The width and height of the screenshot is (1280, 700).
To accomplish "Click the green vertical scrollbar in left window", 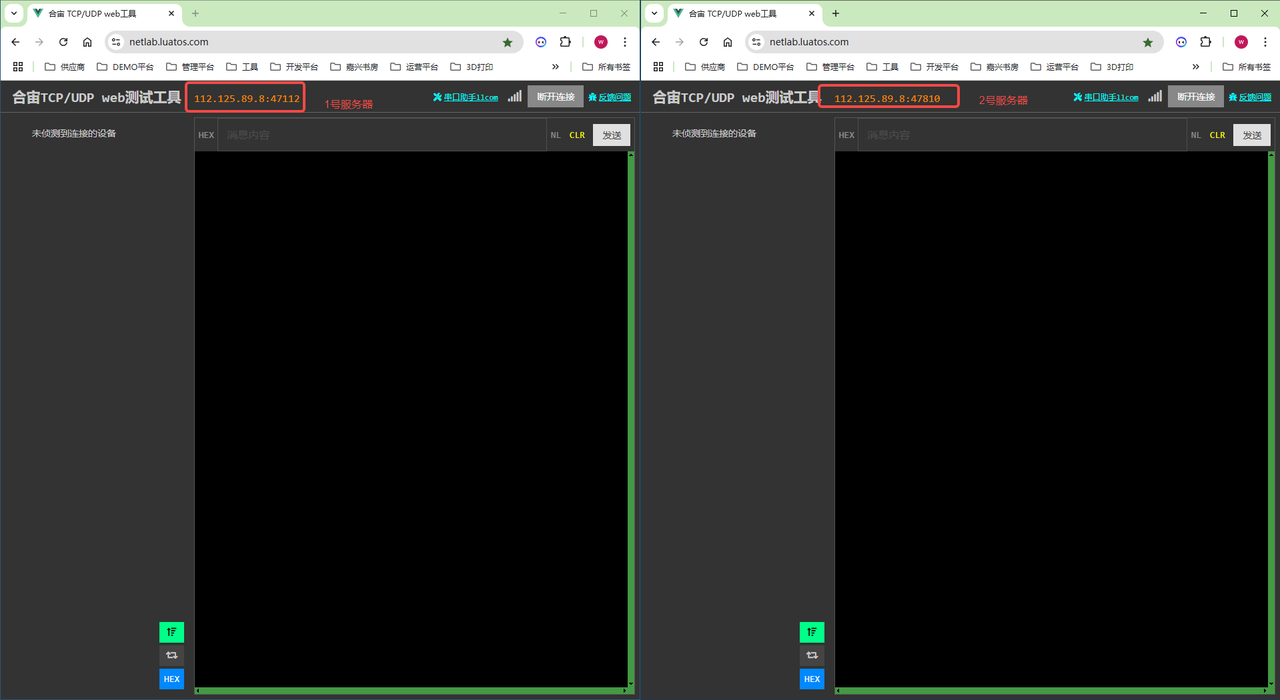I will click(631, 420).
